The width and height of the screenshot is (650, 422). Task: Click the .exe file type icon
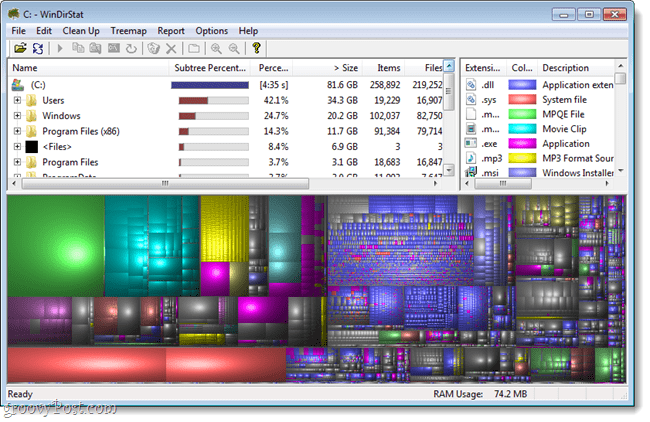point(471,143)
